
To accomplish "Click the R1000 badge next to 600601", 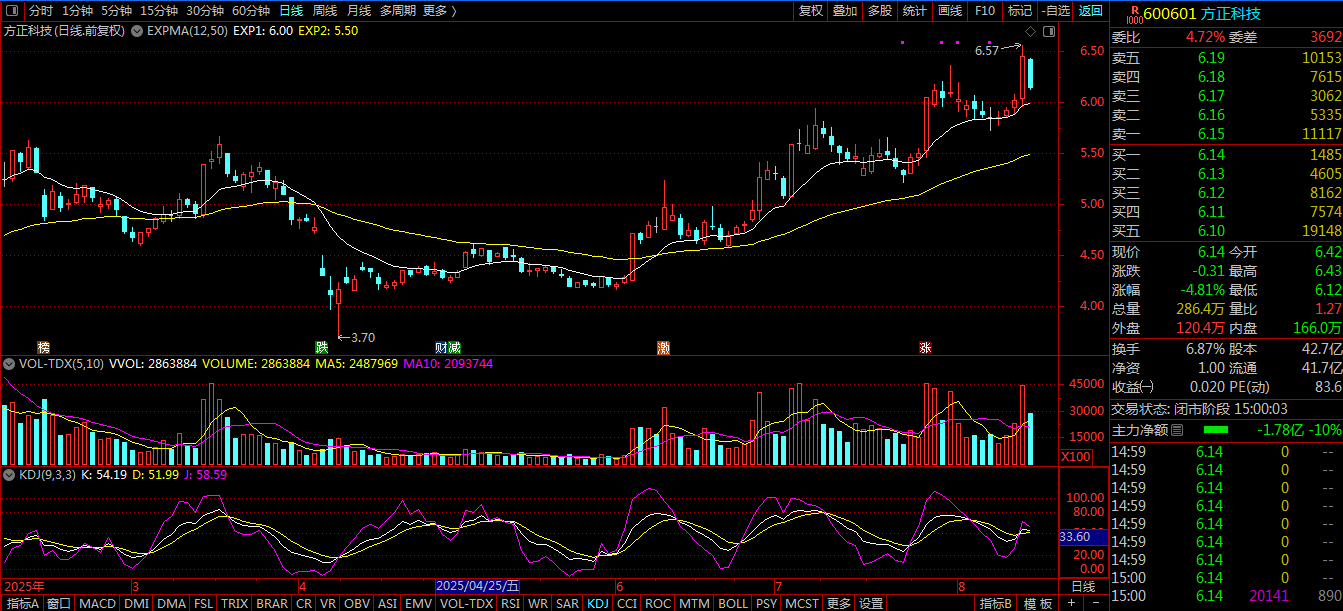I will 1133,13.
